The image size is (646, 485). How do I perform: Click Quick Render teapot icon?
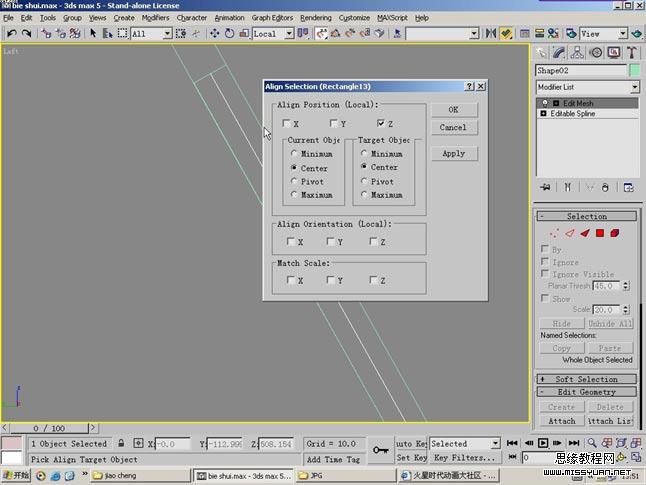click(x=637, y=33)
